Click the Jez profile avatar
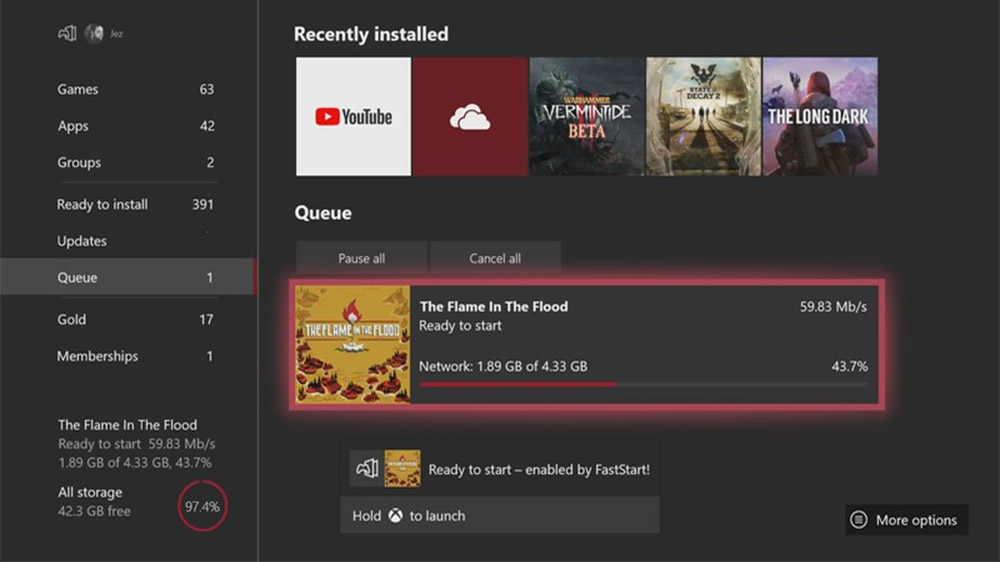 click(x=94, y=33)
